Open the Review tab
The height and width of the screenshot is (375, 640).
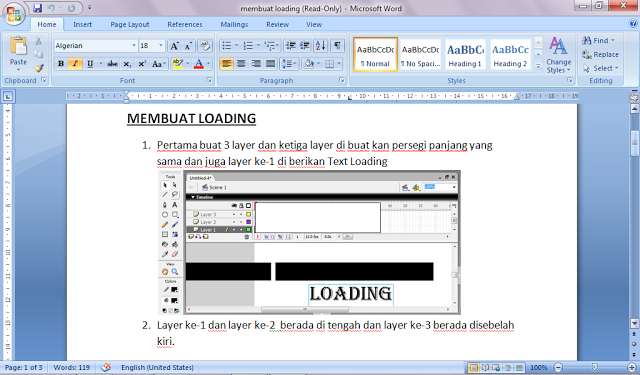tap(278, 24)
